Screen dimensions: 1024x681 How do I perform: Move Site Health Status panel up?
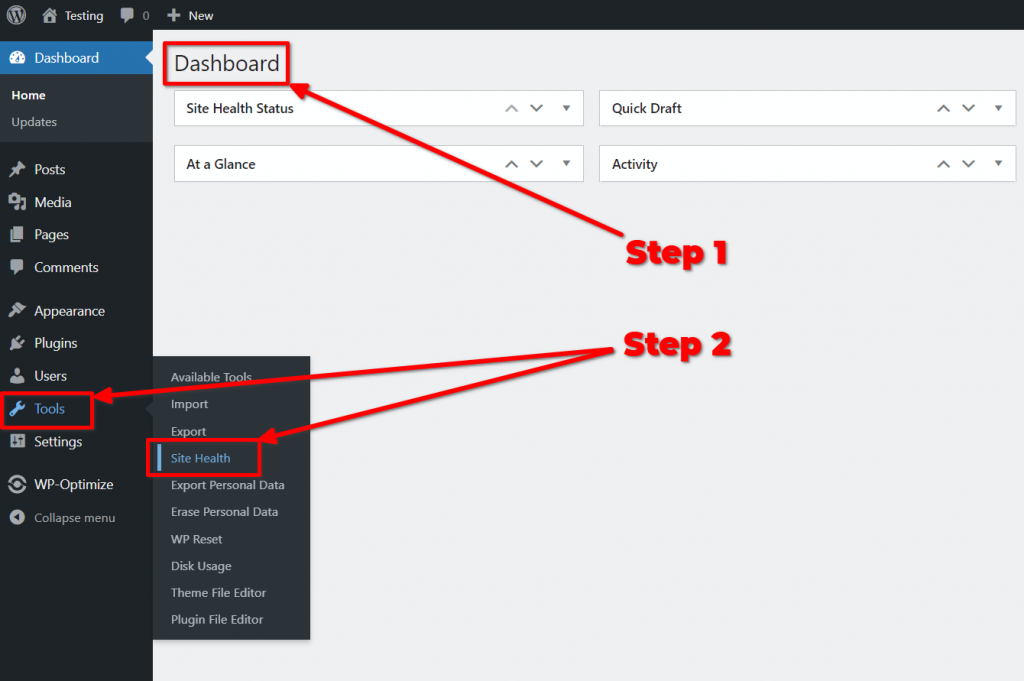511,108
